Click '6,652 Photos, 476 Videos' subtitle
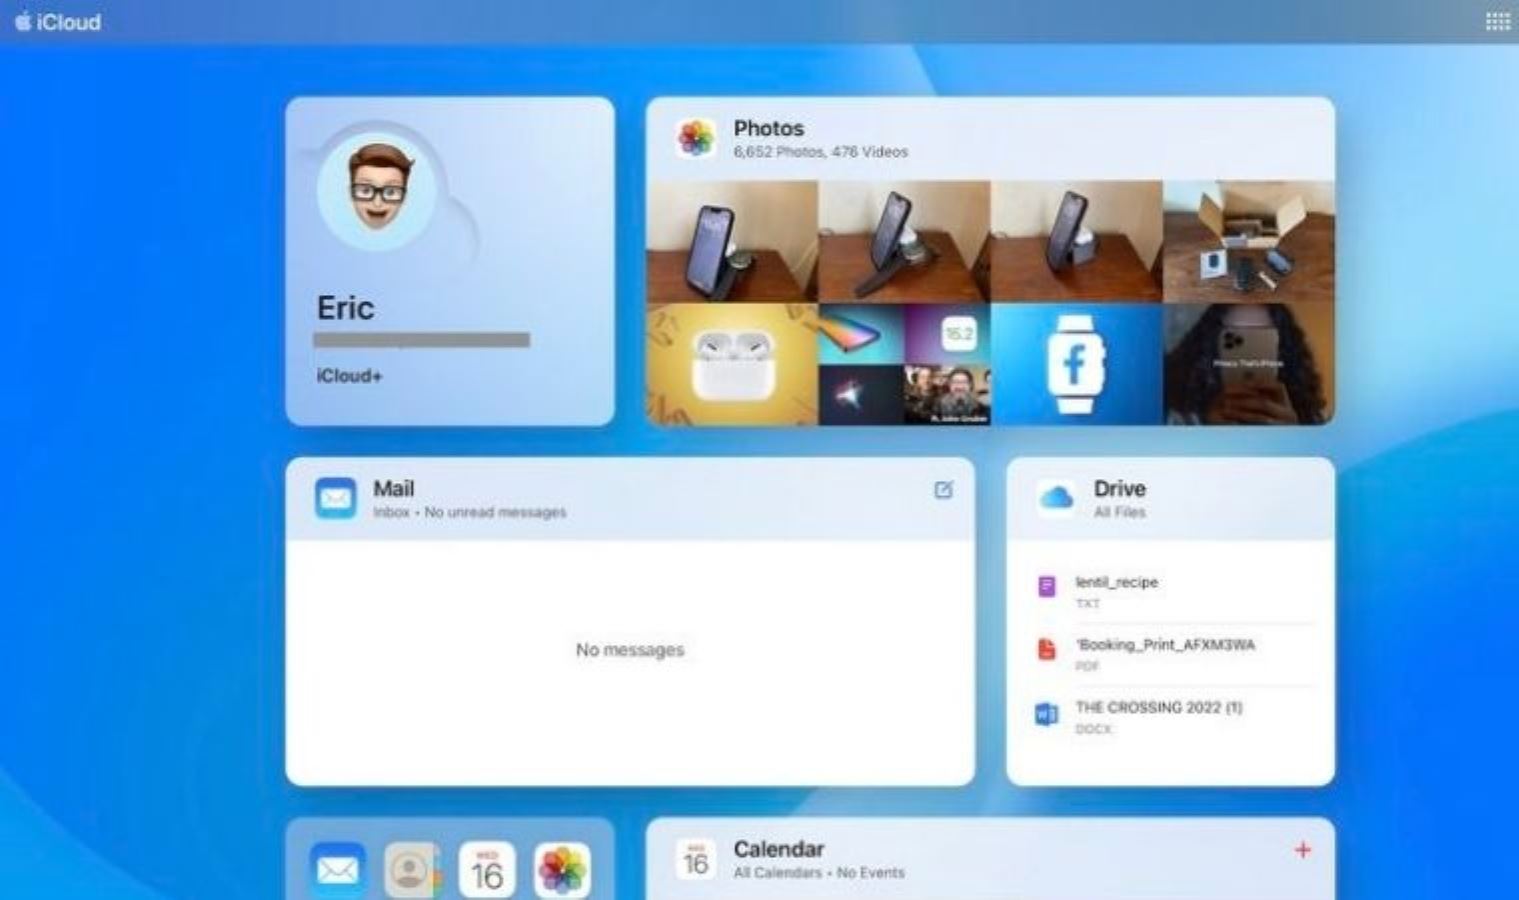This screenshot has height=900, width=1519. pos(821,152)
